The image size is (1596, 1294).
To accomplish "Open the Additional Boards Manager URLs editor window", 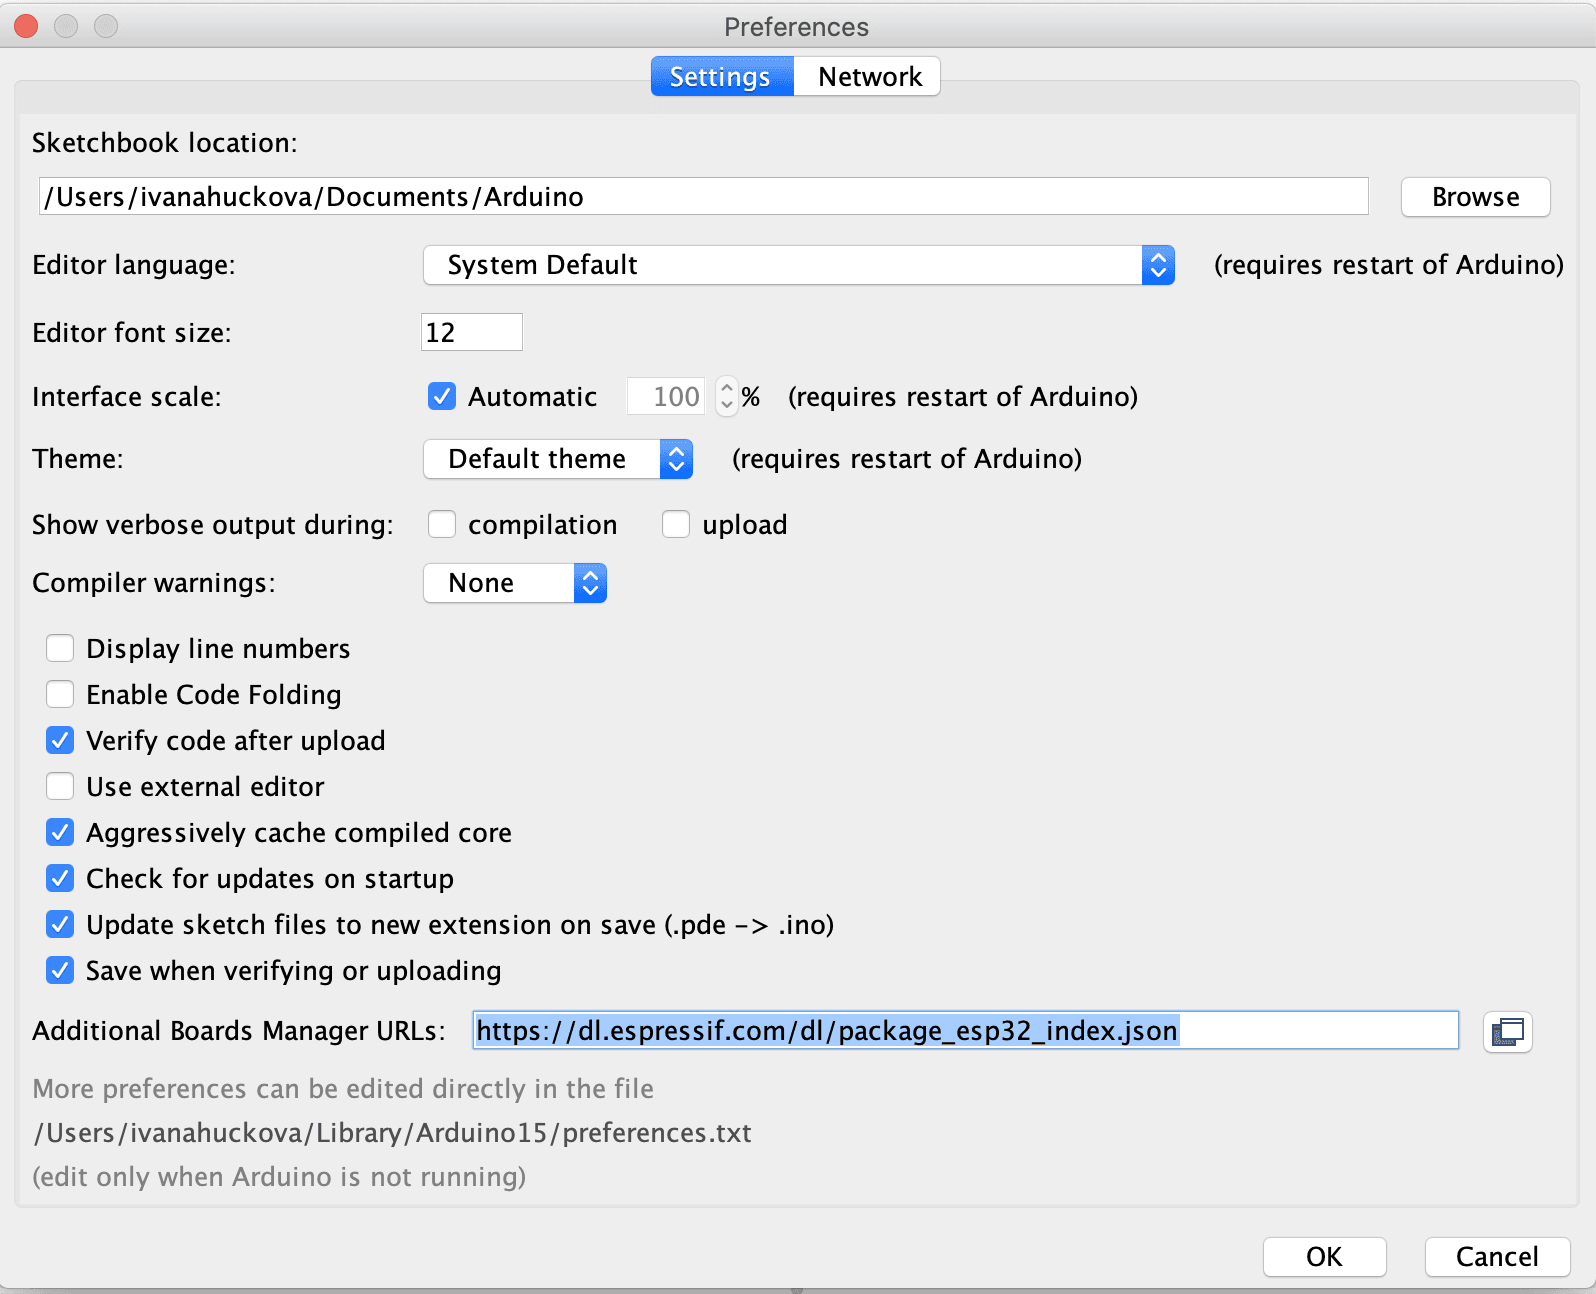I will [1507, 1031].
